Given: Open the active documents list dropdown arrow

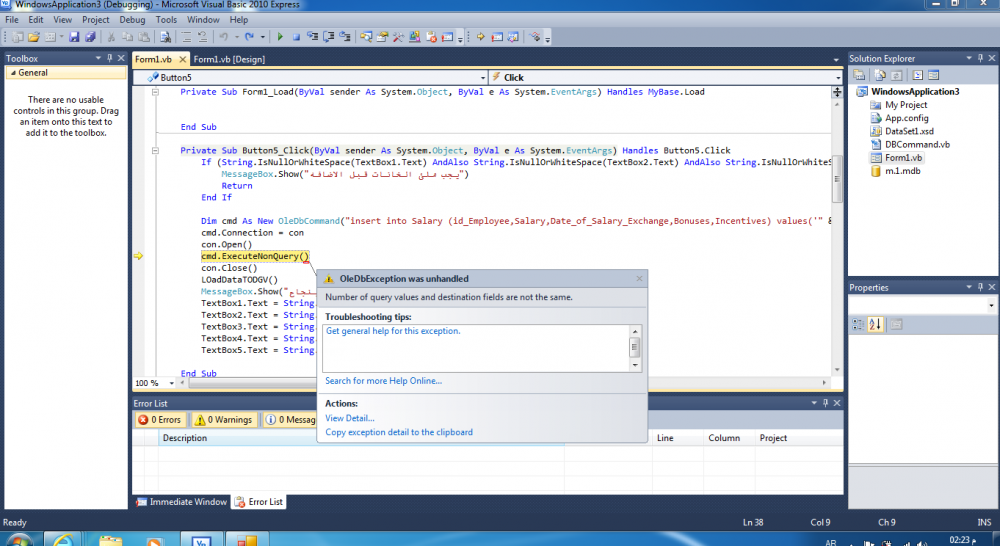Looking at the screenshot, I should point(836,59).
